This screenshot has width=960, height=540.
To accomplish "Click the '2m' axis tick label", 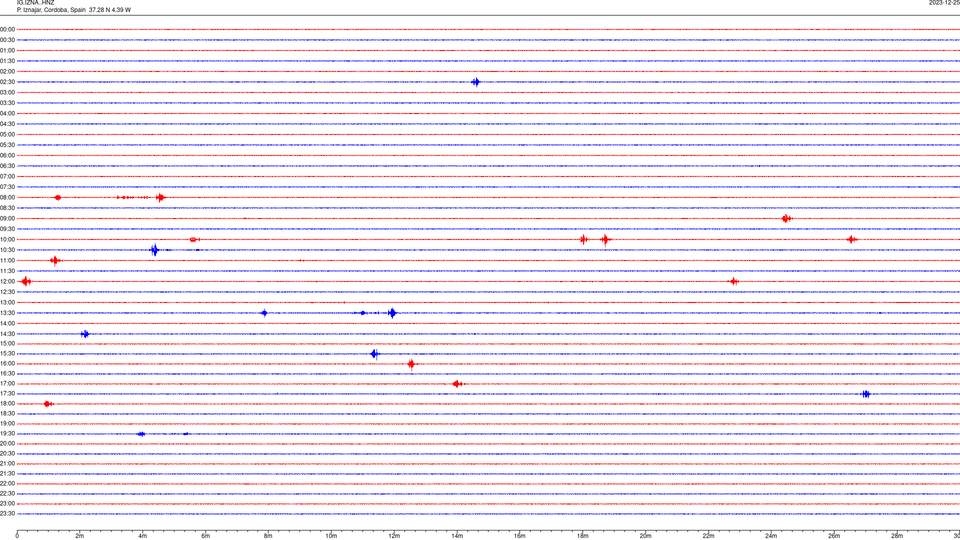I will (x=80, y=536).
